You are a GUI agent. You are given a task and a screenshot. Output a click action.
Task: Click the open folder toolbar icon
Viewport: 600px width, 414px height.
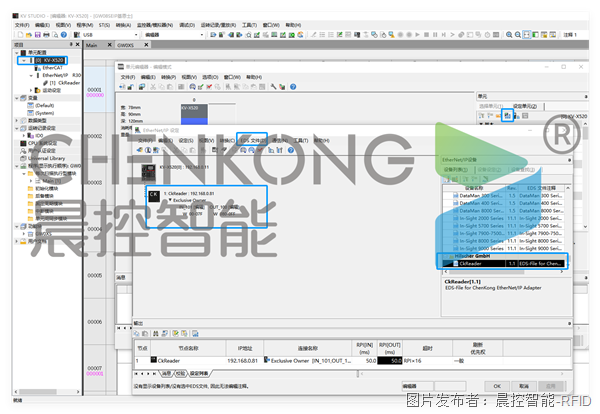(x=29, y=35)
